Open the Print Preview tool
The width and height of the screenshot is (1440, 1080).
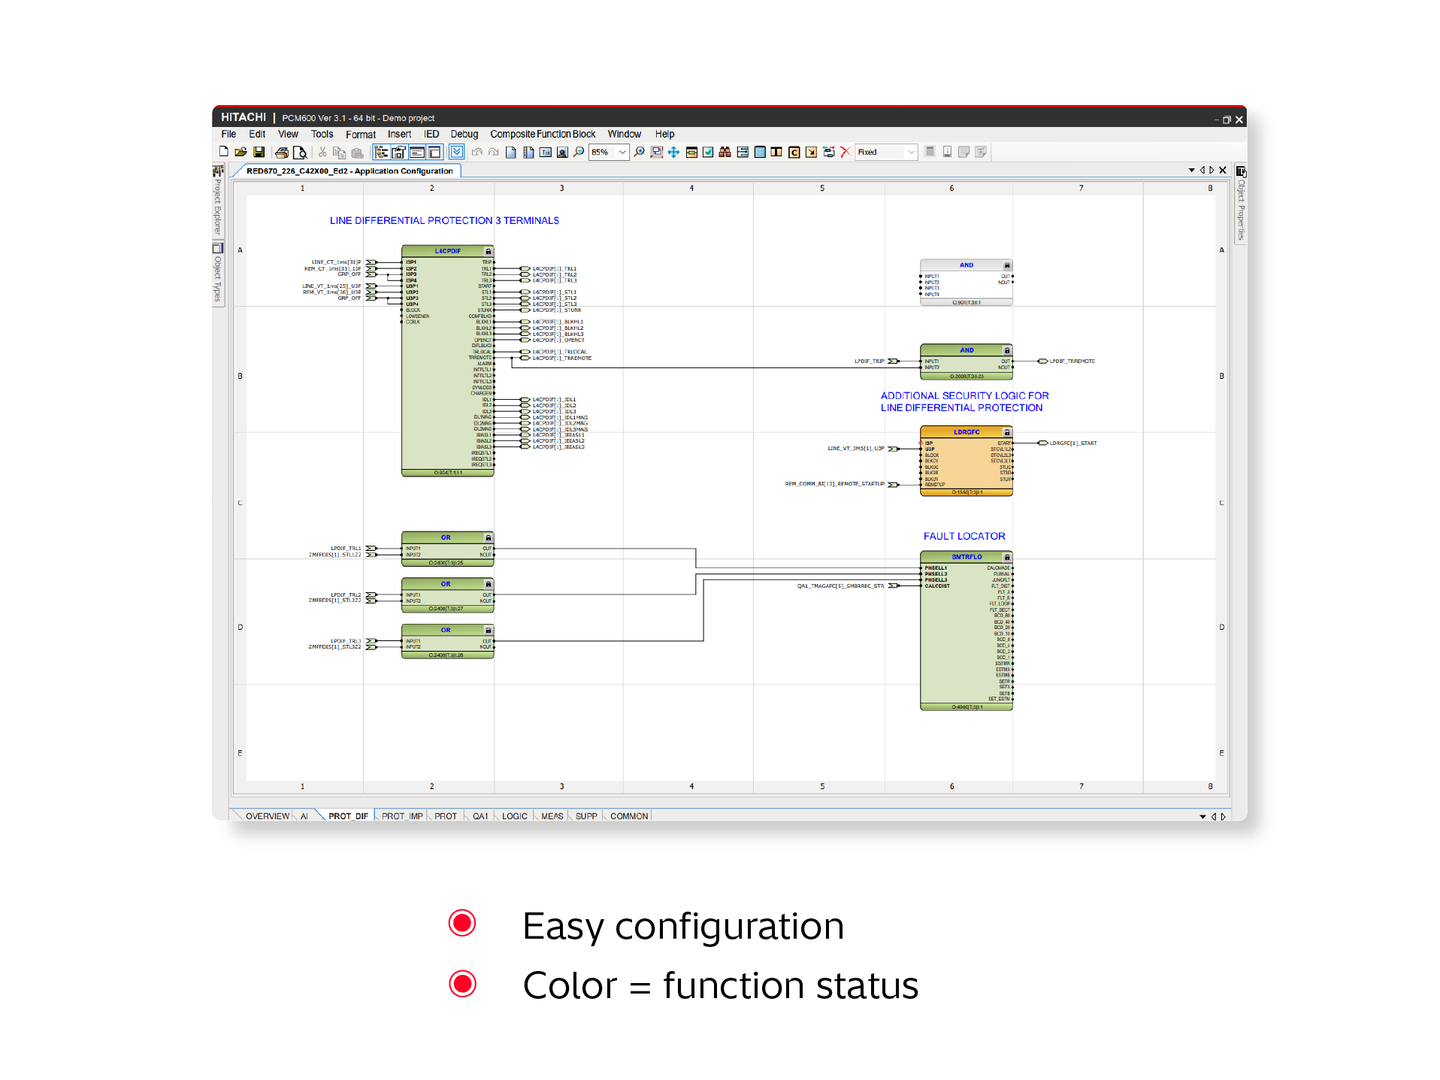tap(300, 152)
